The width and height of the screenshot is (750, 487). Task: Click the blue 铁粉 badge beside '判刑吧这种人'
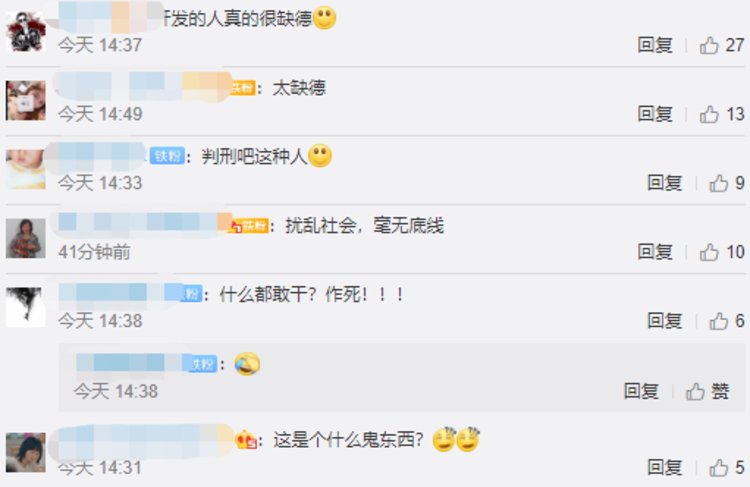click(x=167, y=156)
